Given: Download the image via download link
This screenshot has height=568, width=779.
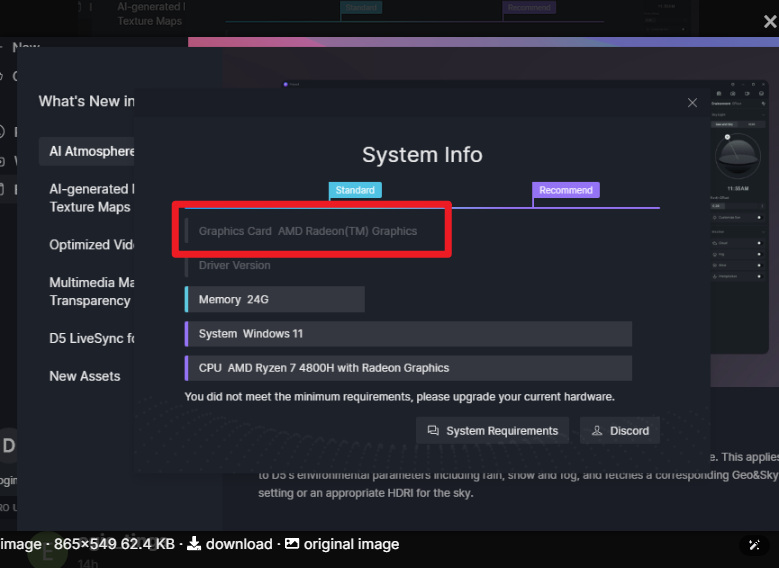Looking at the screenshot, I should click(230, 544).
